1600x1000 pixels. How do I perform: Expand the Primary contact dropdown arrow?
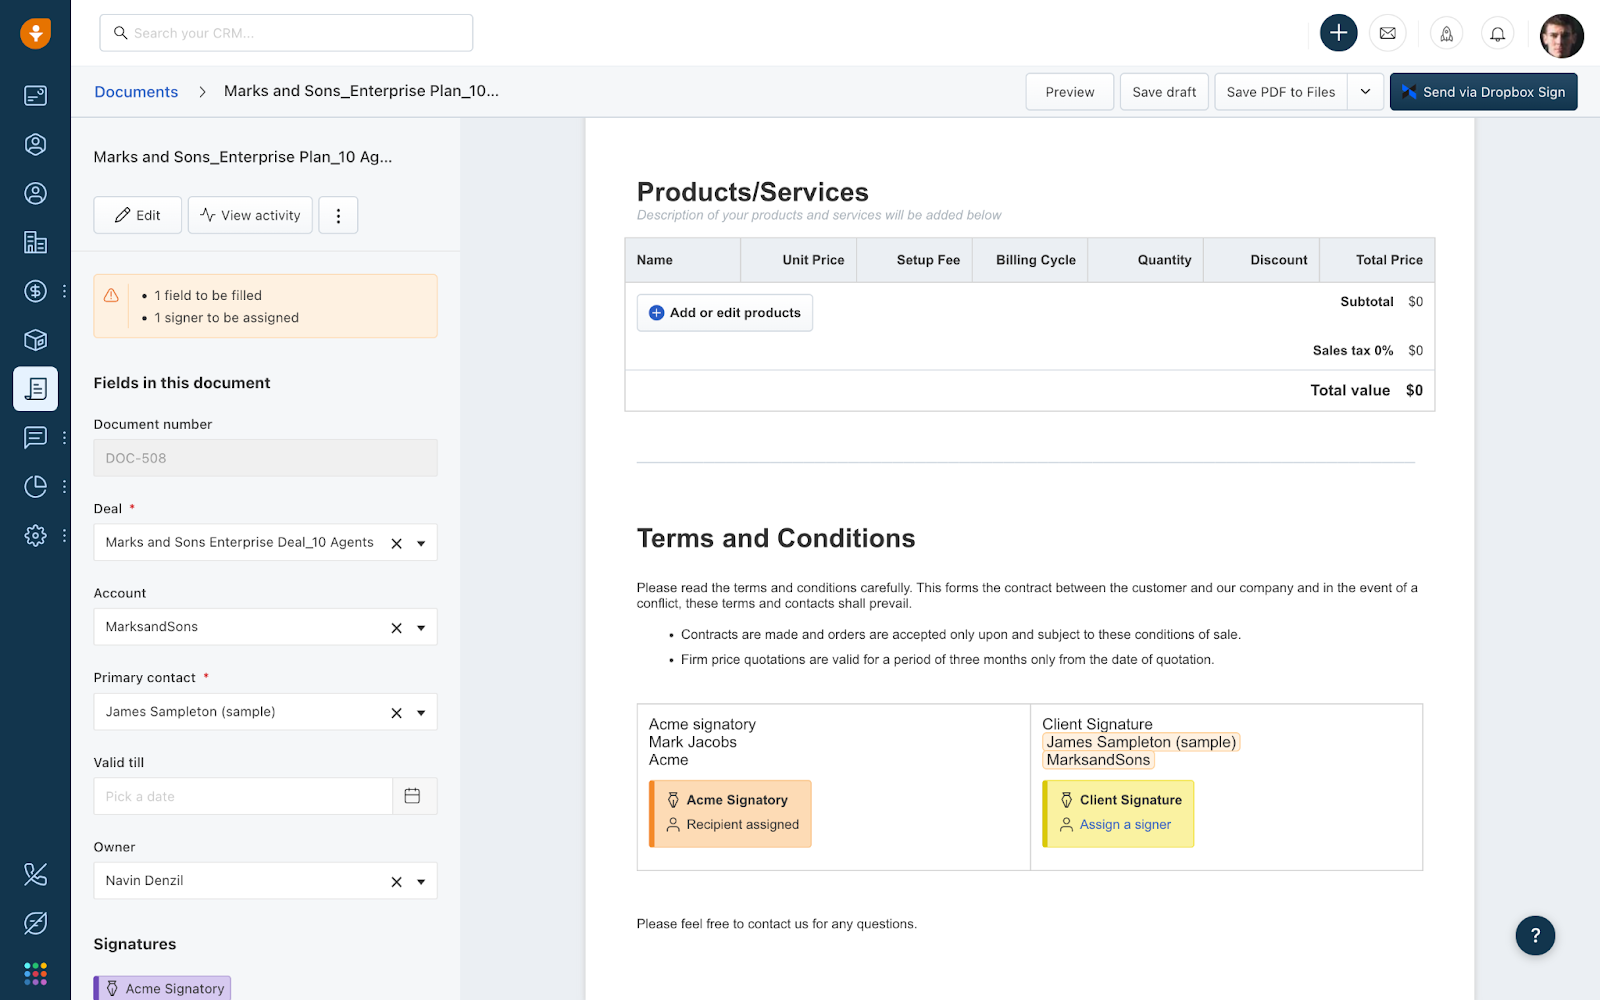(x=421, y=713)
